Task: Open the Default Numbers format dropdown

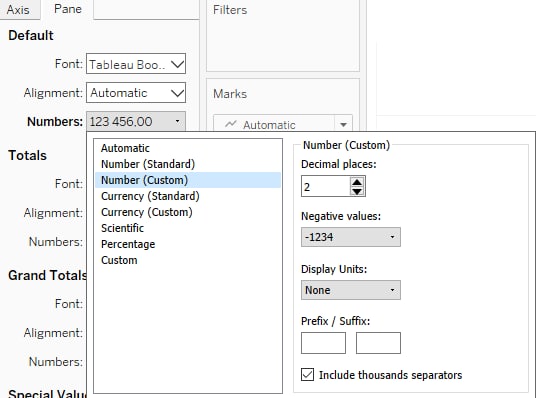Action: tap(136, 121)
